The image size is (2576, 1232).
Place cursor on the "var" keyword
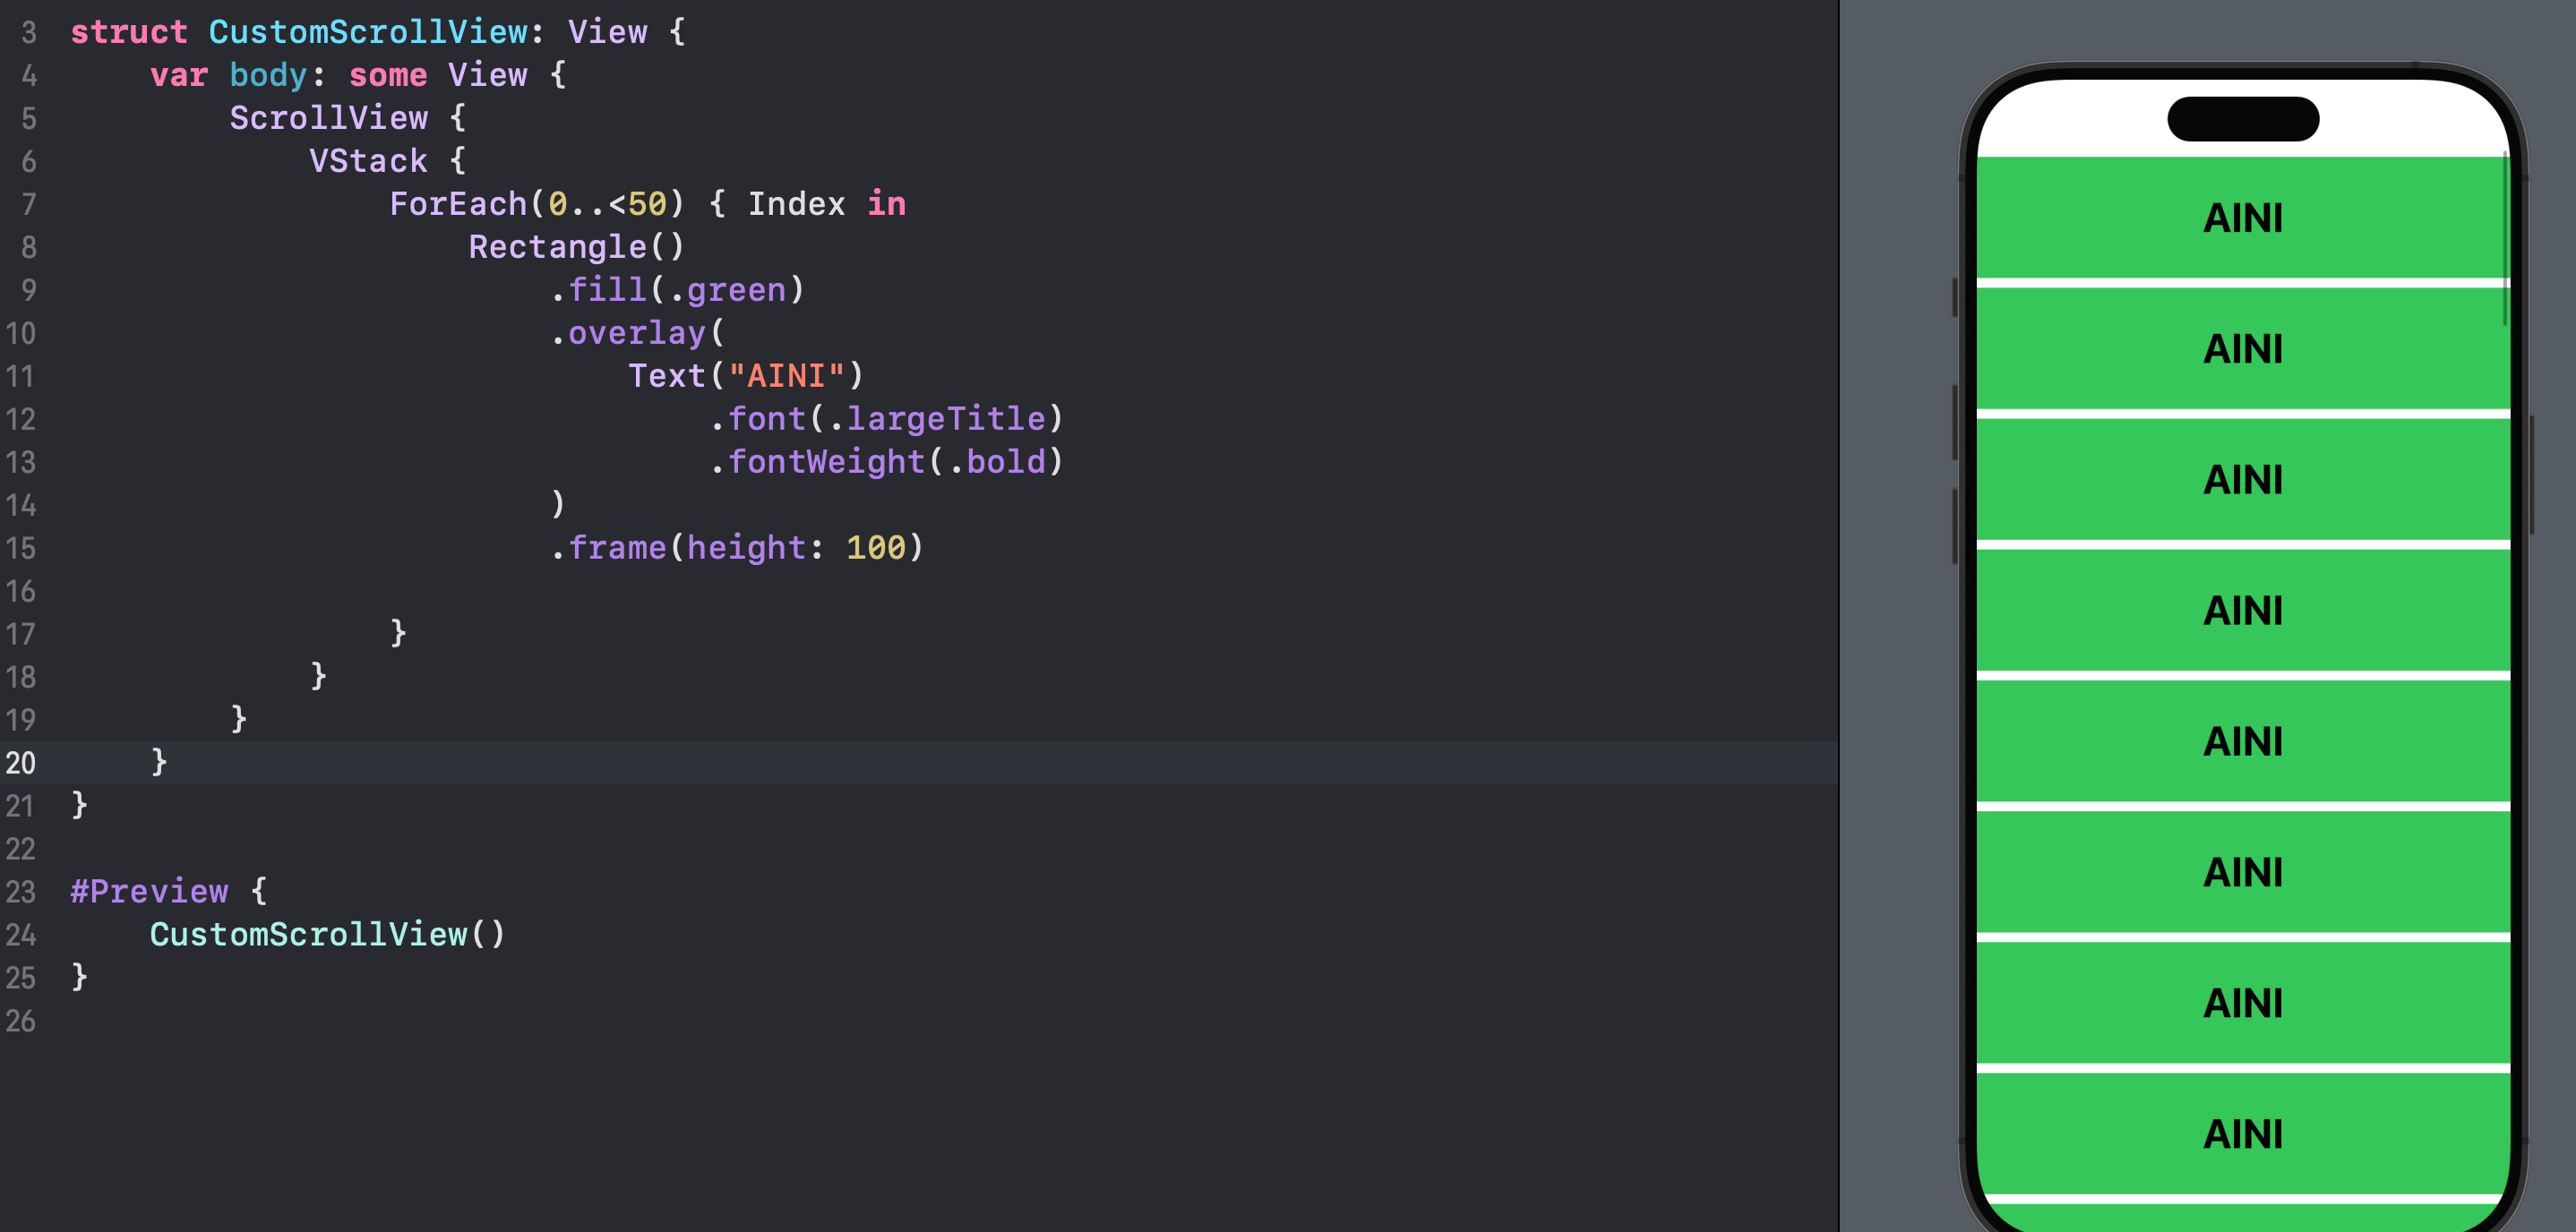click(179, 75)
